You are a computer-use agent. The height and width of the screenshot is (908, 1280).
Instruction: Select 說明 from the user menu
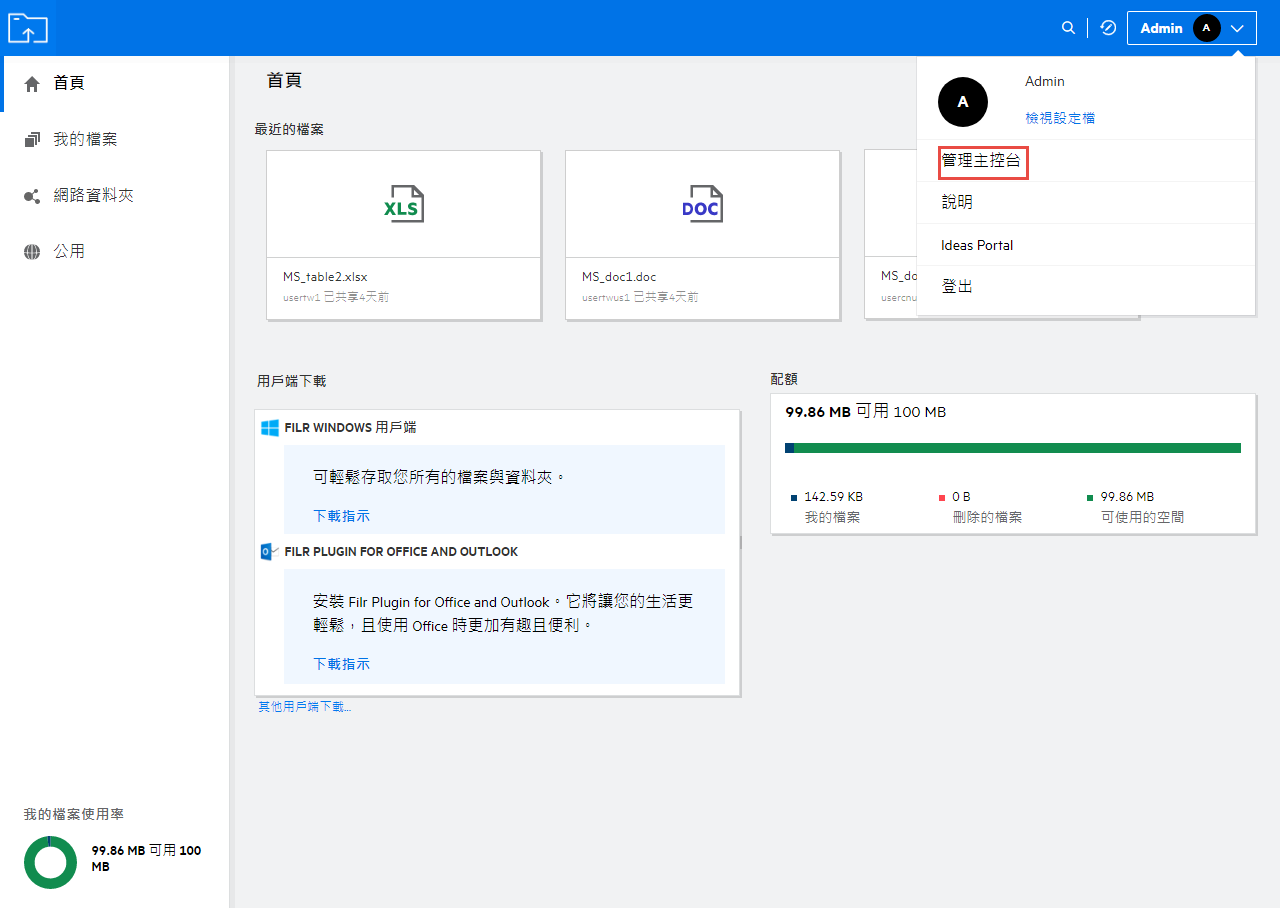coord(957,202)
